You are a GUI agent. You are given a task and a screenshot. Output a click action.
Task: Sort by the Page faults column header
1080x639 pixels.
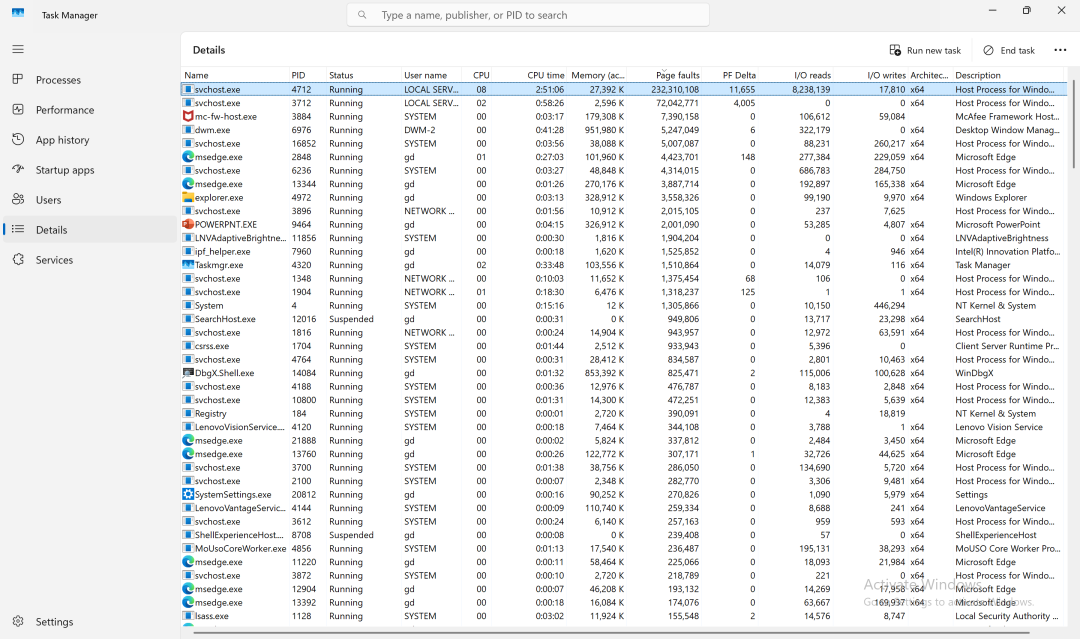click(x=667, y=75)
